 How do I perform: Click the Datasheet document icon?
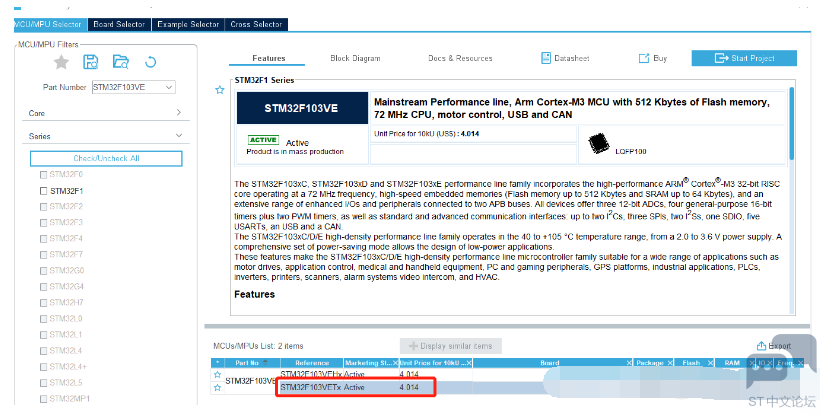(x=546, y=58)
